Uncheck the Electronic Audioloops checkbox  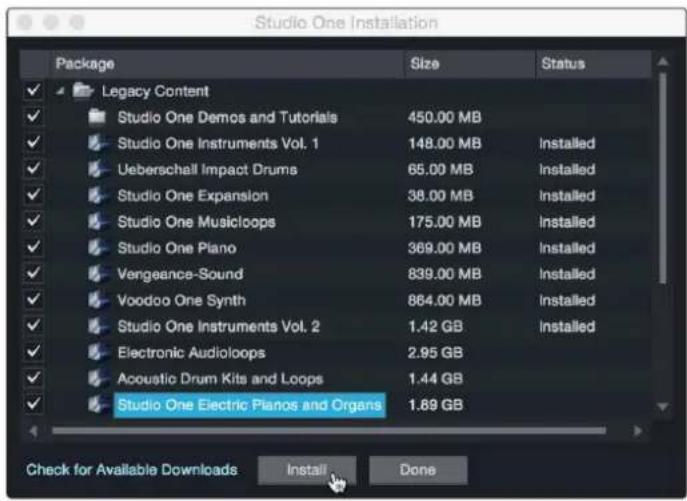(33, 352)
